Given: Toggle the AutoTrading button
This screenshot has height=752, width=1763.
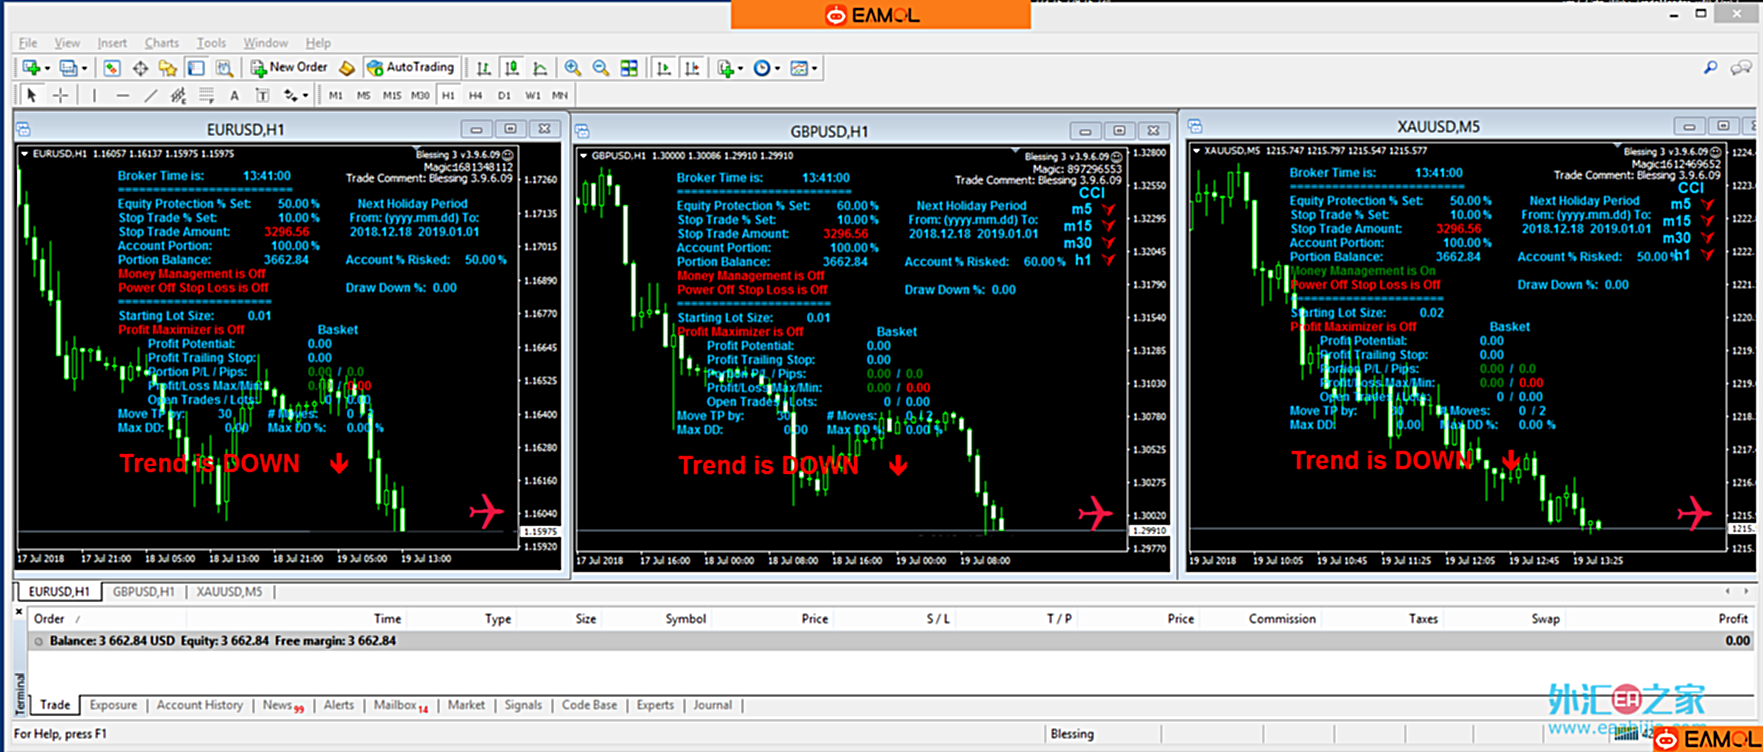Looking at the screenshot, I should click(x=410, y=67).
